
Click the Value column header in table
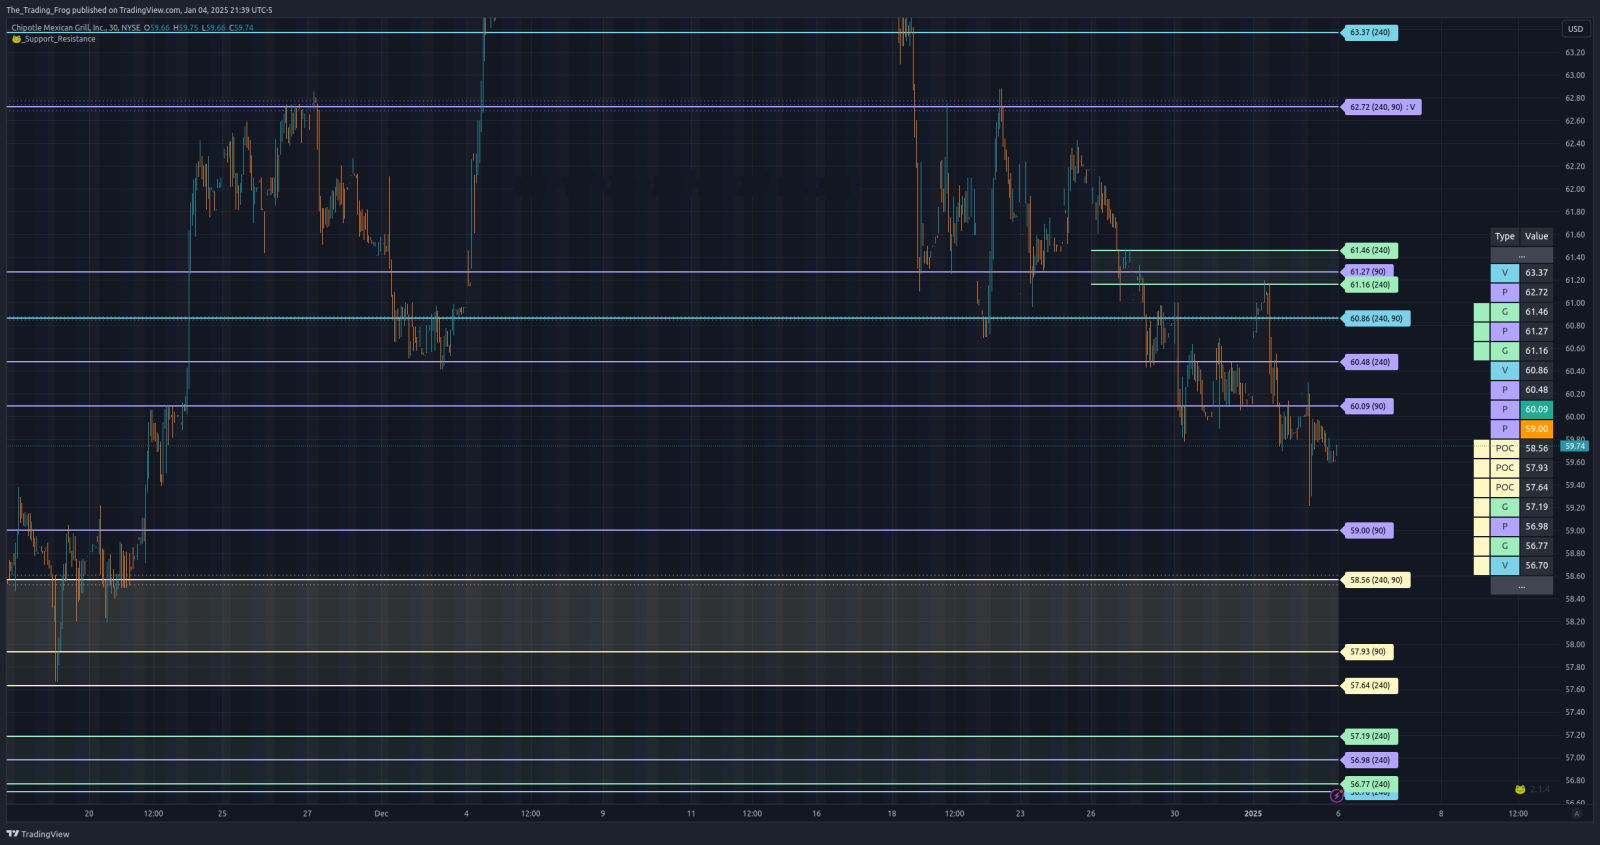coord(1536,237)
